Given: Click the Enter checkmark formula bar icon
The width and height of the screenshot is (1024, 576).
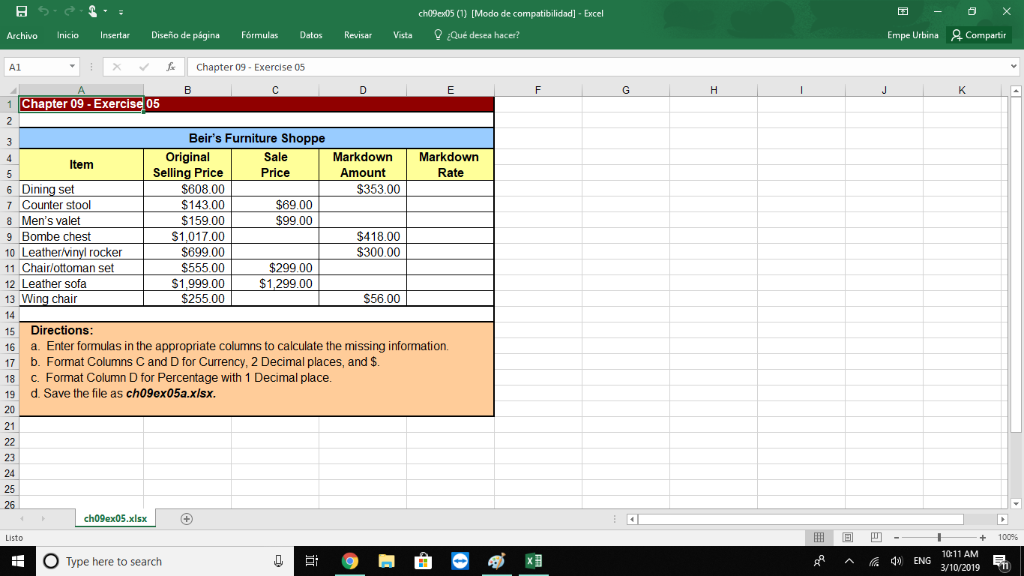Looking at the screenshot, I should 144,67.
